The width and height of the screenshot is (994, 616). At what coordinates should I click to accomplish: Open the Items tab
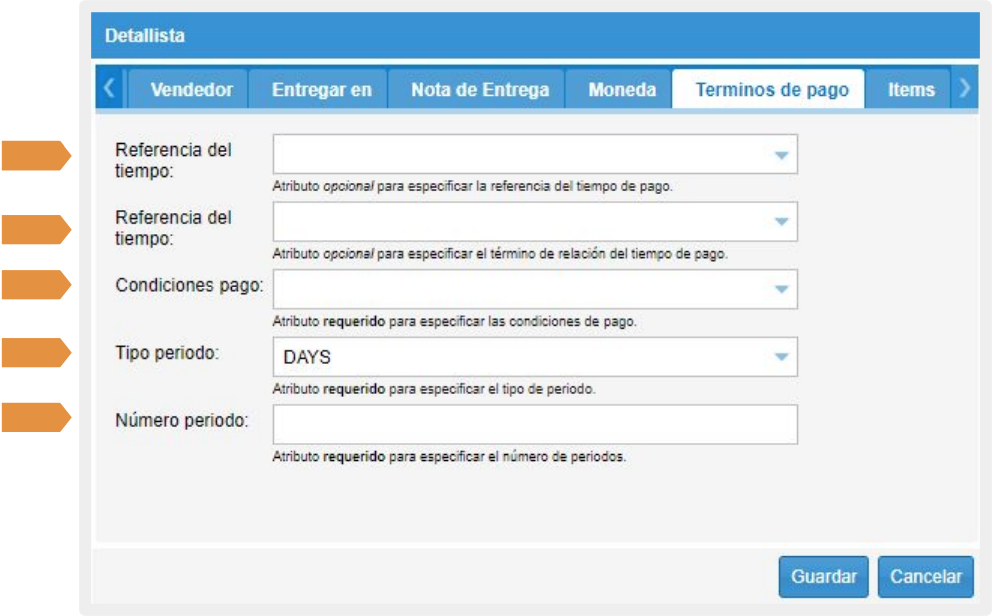pyautogui.click(x=911, y=90)
